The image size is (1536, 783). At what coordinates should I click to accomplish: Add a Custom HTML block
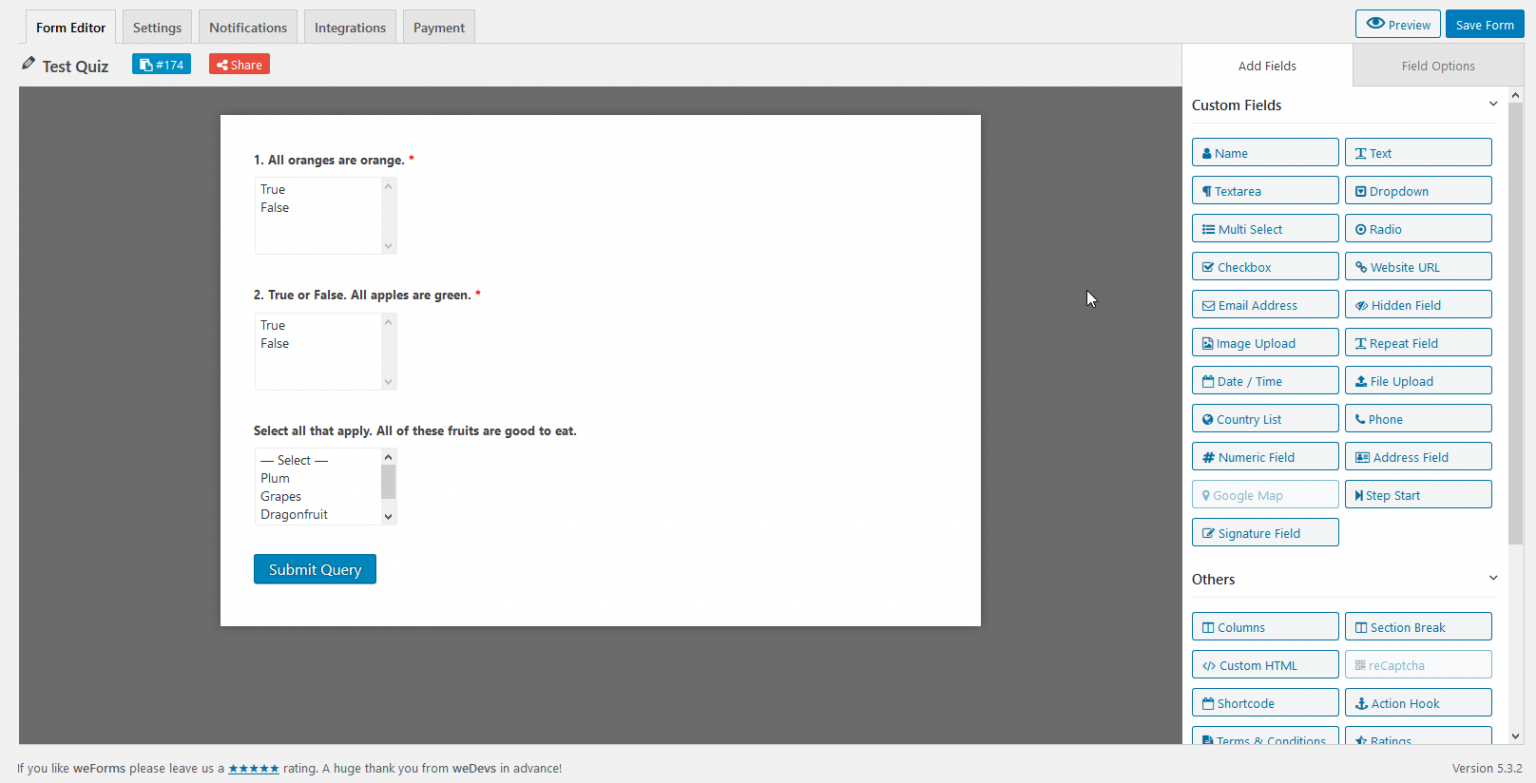point(1265,664)
